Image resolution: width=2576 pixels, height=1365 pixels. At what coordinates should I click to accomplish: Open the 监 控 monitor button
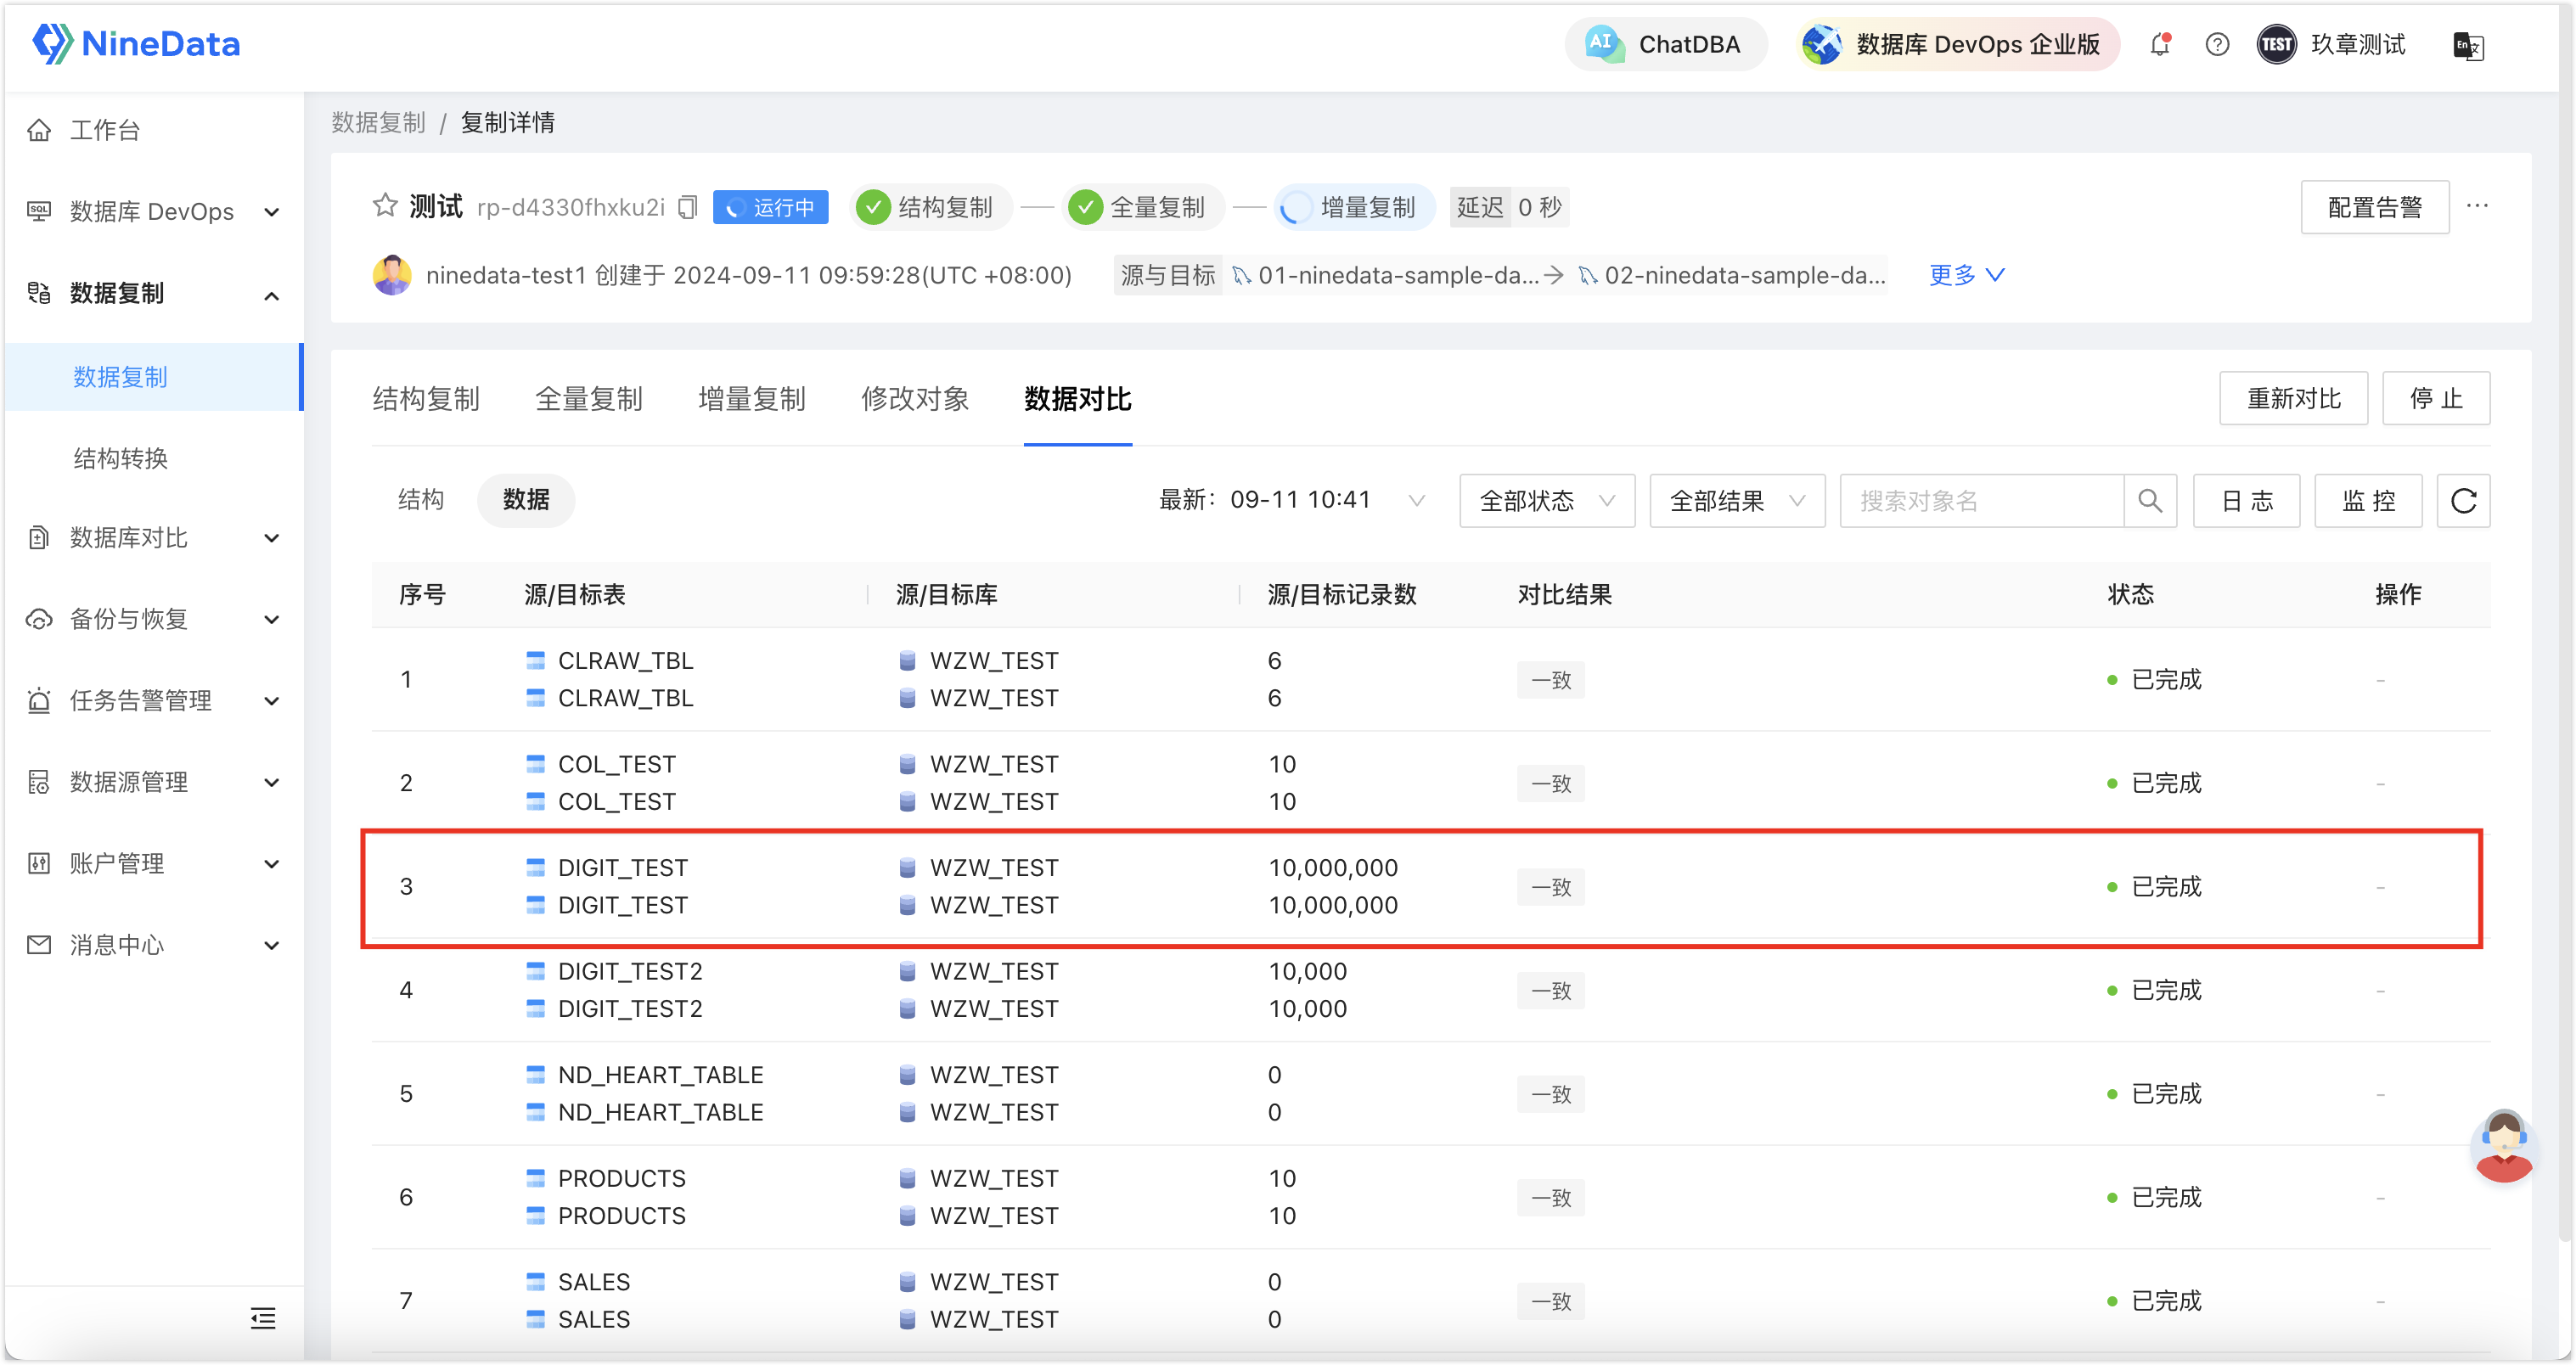[2368, 501]
